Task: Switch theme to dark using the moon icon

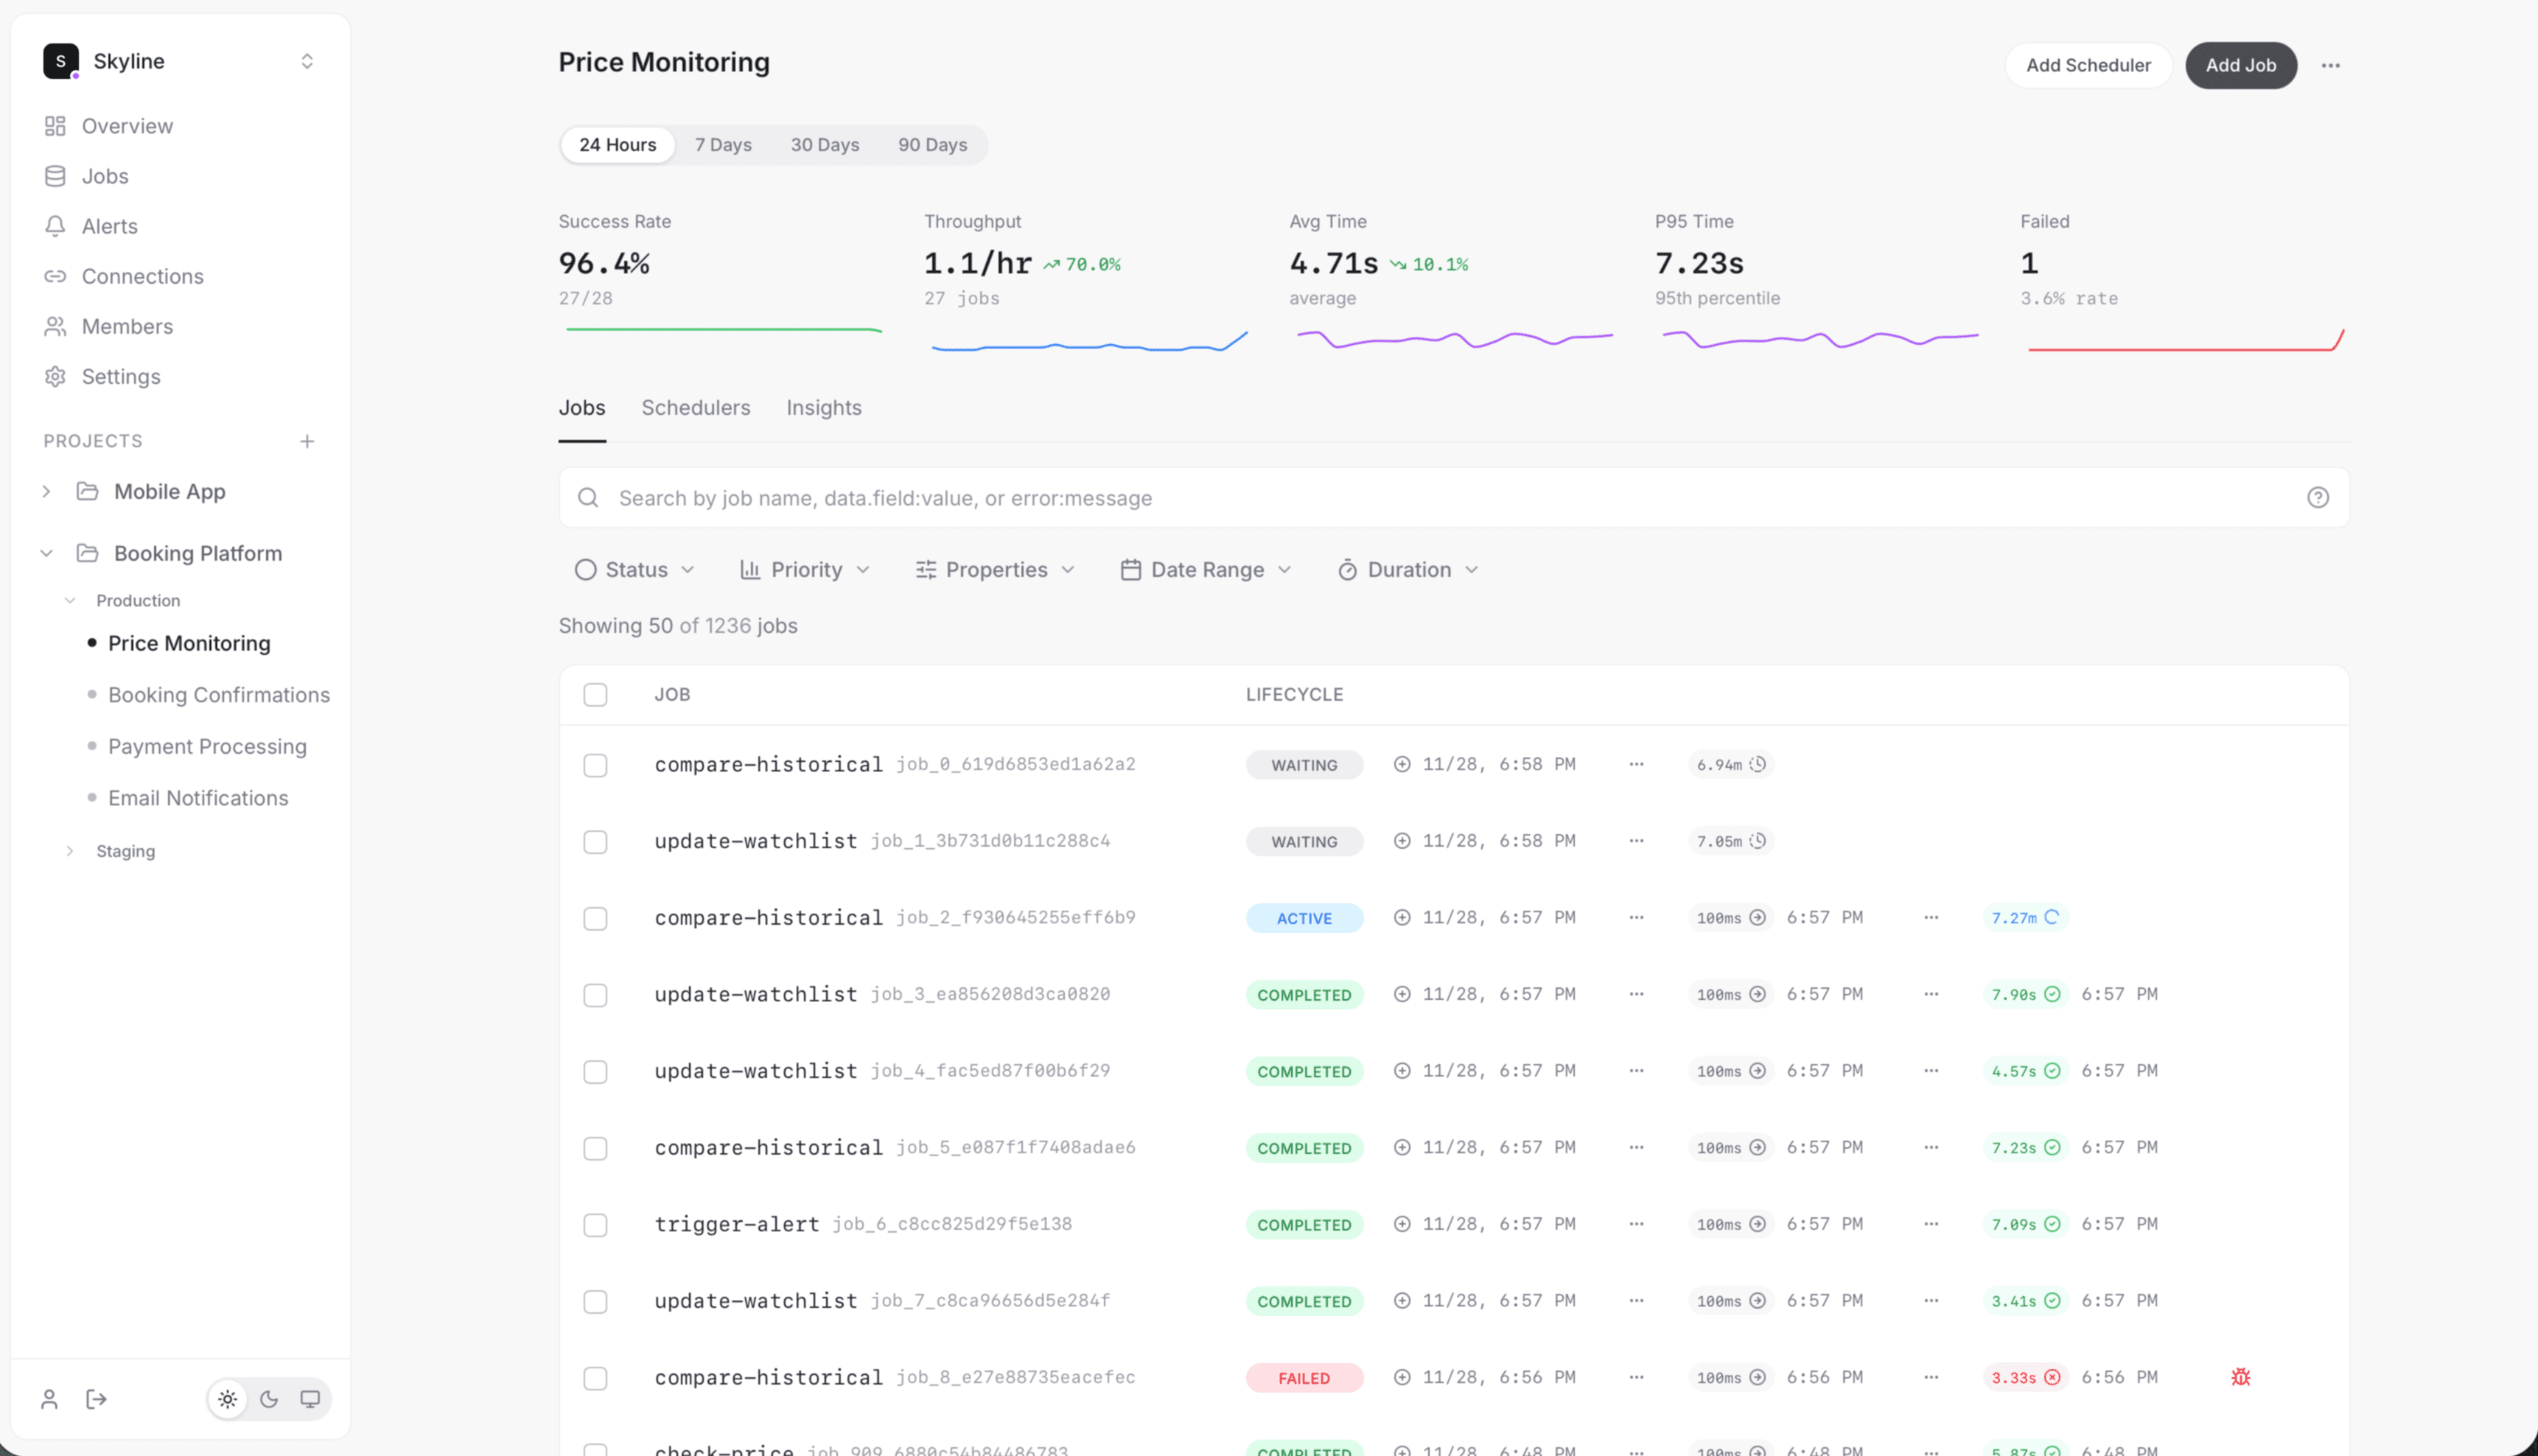Action: pos(268,1399)
